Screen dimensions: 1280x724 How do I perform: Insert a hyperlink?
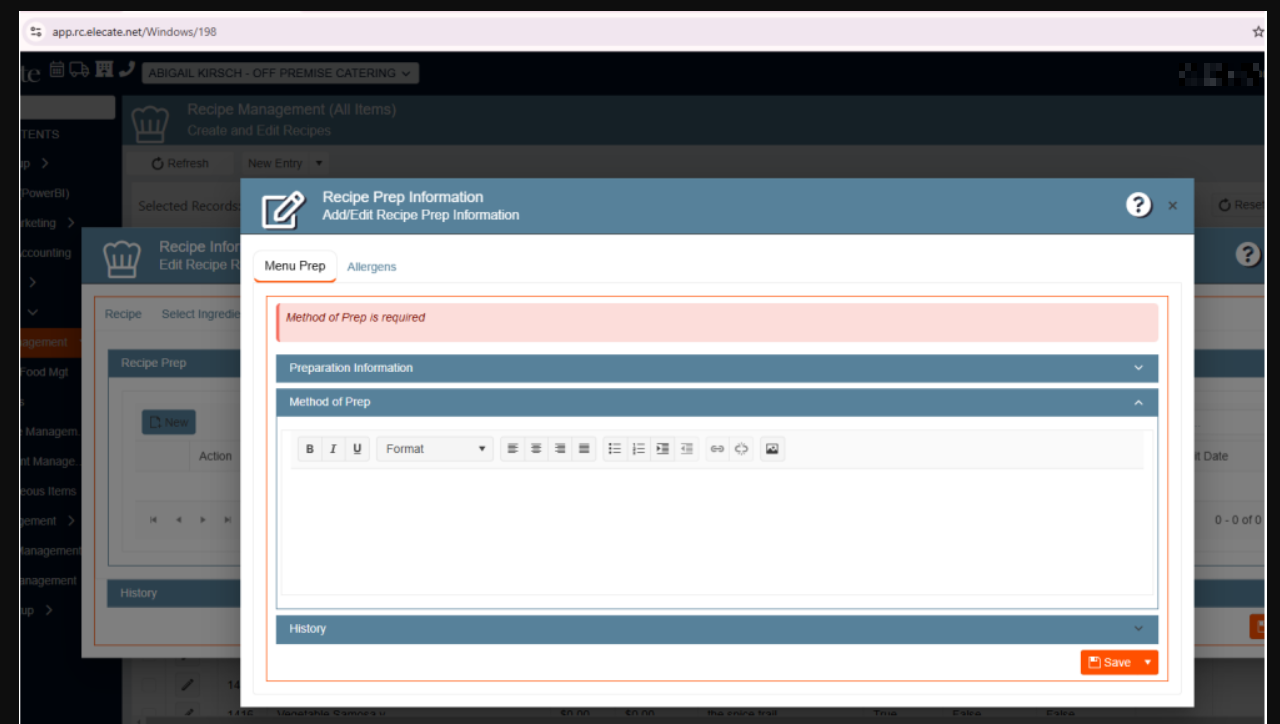tap(717, 449)
